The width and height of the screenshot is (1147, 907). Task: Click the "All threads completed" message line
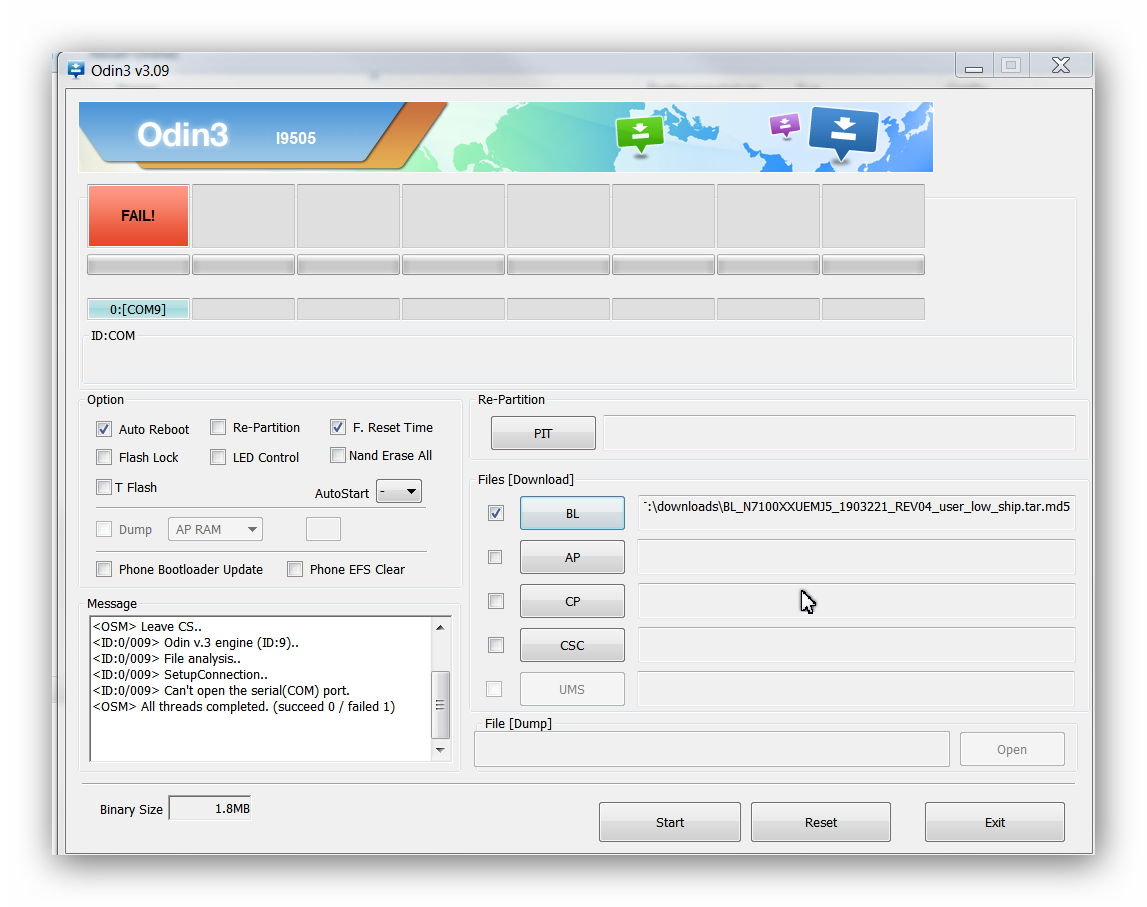(x=244, y=707)
